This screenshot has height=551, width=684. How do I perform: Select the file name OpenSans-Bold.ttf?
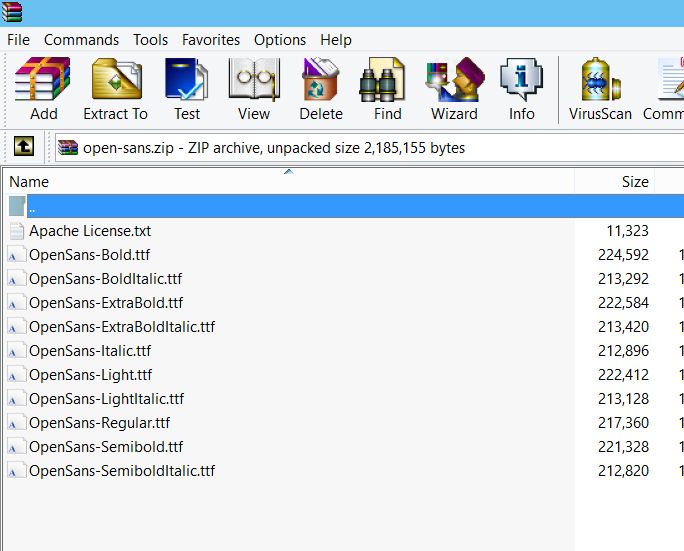pyautogui.click(x=89, y=255)
